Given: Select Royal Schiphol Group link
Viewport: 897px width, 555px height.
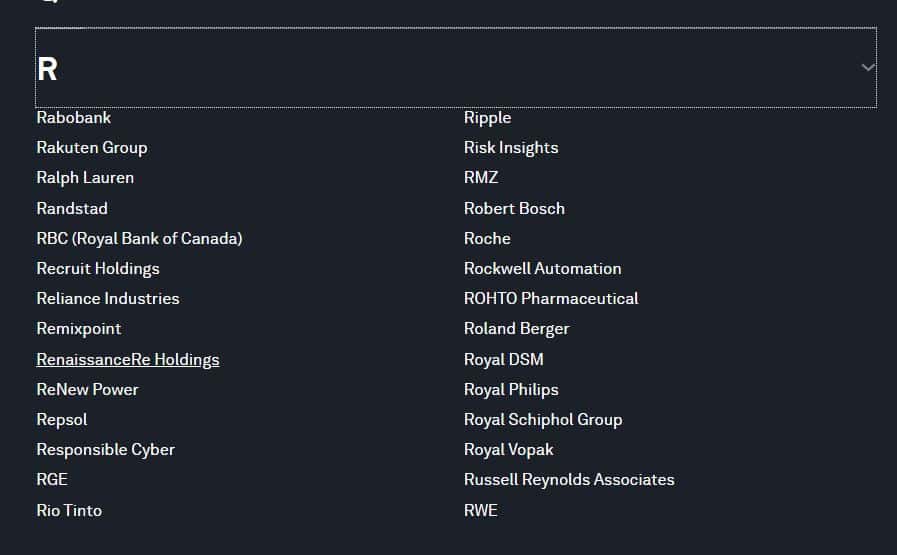Looking at the screenshot, I should 543,419.
